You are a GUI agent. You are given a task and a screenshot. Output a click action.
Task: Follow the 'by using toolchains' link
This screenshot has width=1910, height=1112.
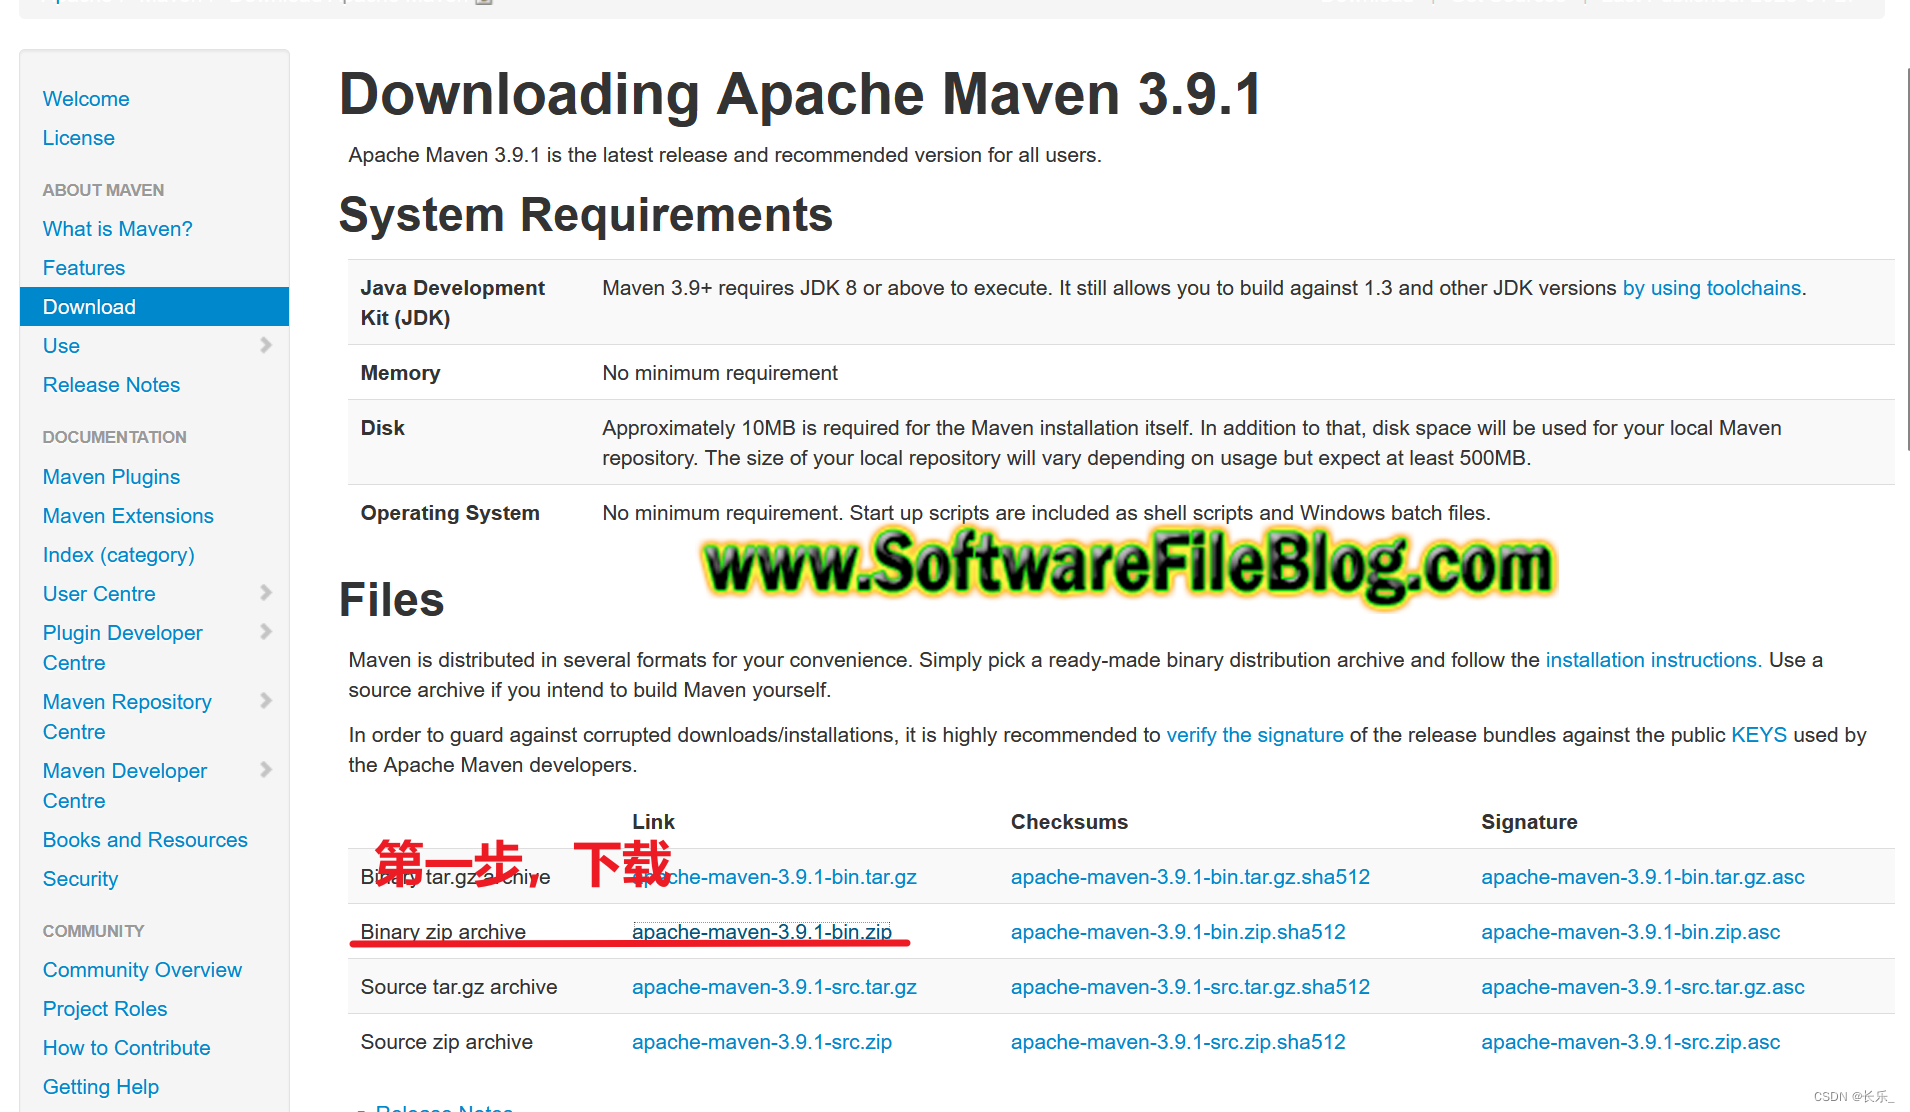[x=1712, y=288]
